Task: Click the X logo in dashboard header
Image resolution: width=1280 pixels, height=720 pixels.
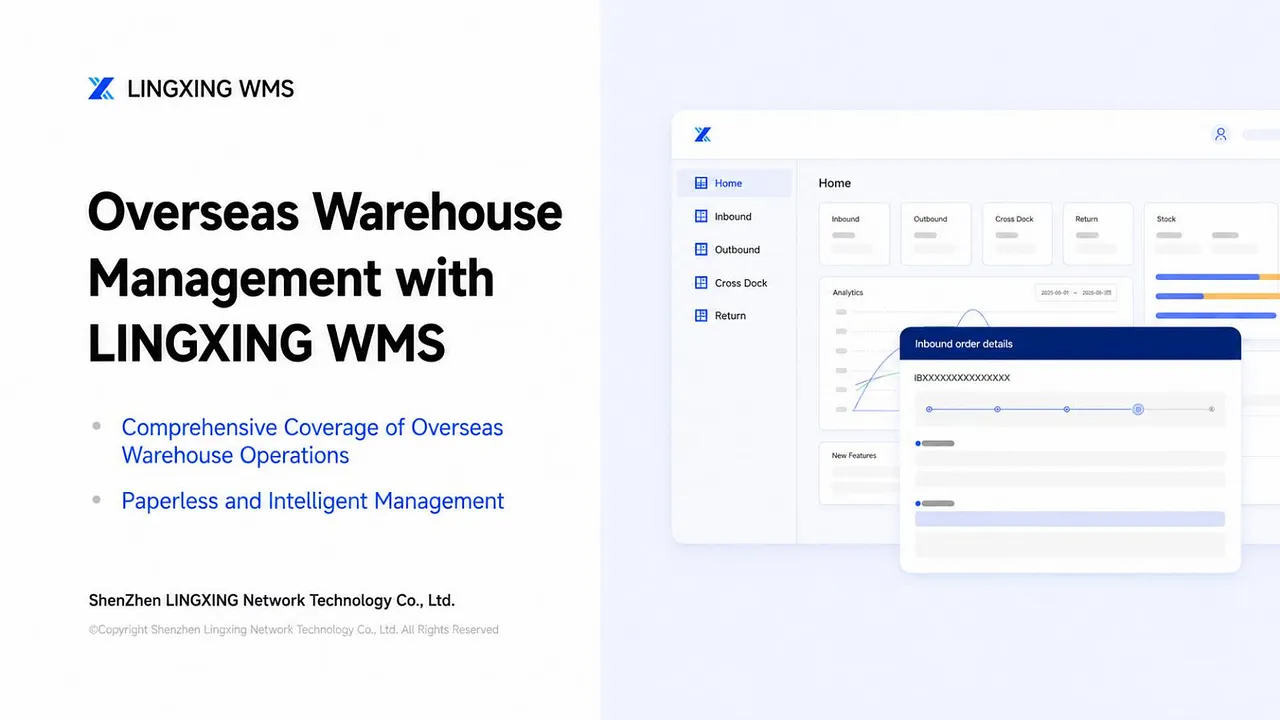Action: tap(703, 134)
